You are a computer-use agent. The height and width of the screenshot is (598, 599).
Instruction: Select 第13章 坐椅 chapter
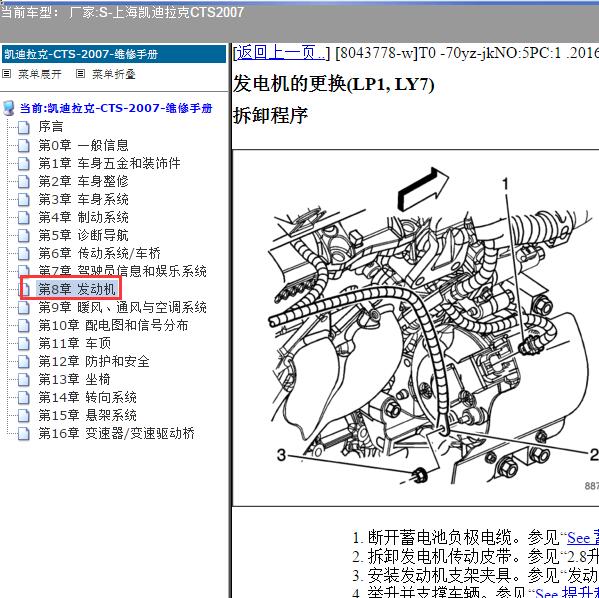(x=74, y=379)
